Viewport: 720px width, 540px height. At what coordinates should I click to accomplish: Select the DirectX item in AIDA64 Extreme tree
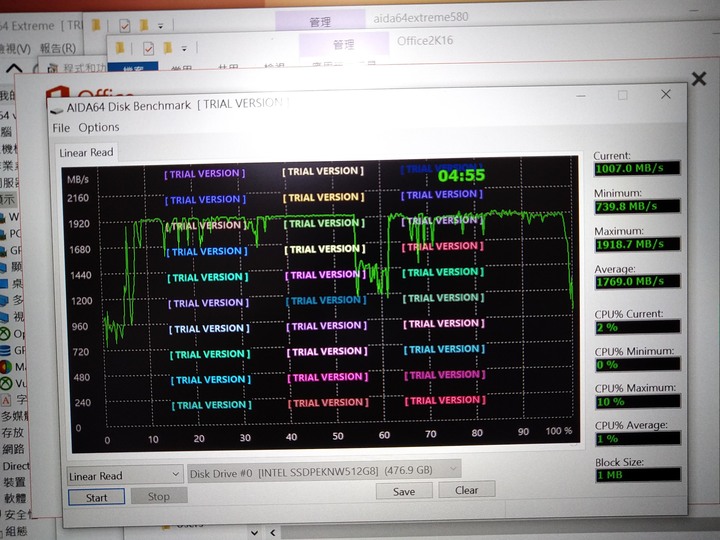click(x=16, y=466)
